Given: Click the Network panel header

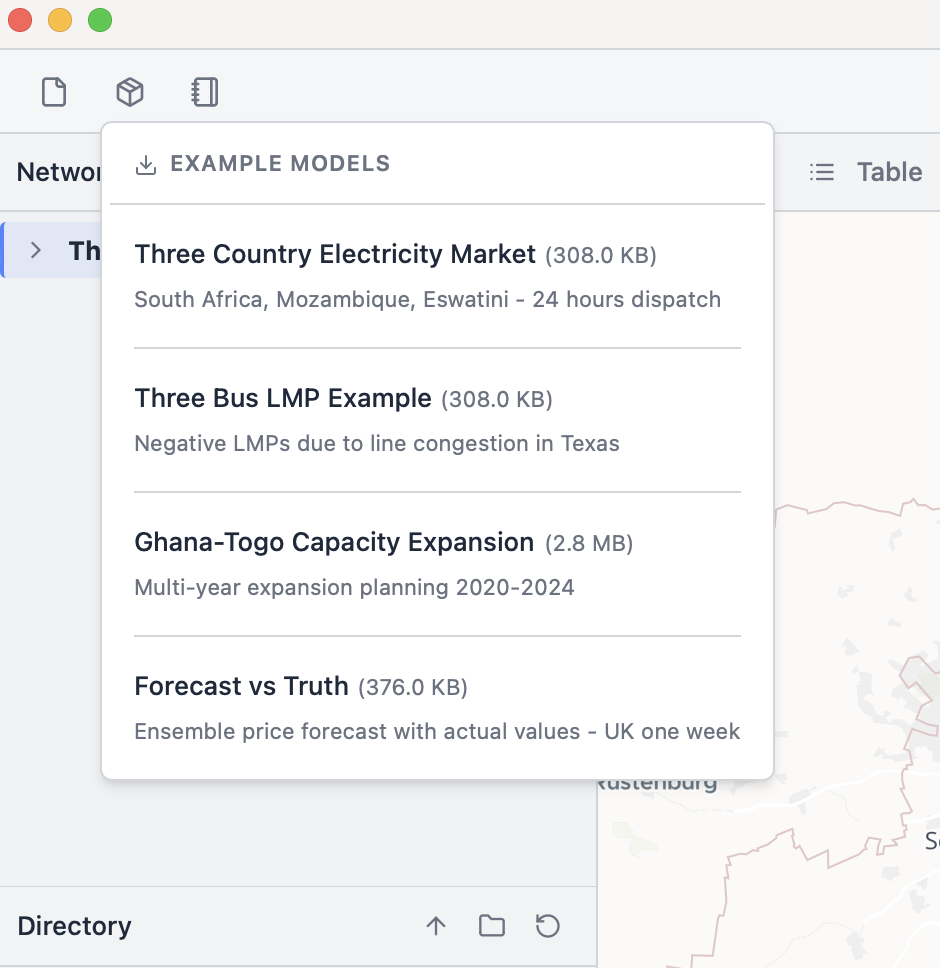Looking at the screenshot, I should pos(59,172).
